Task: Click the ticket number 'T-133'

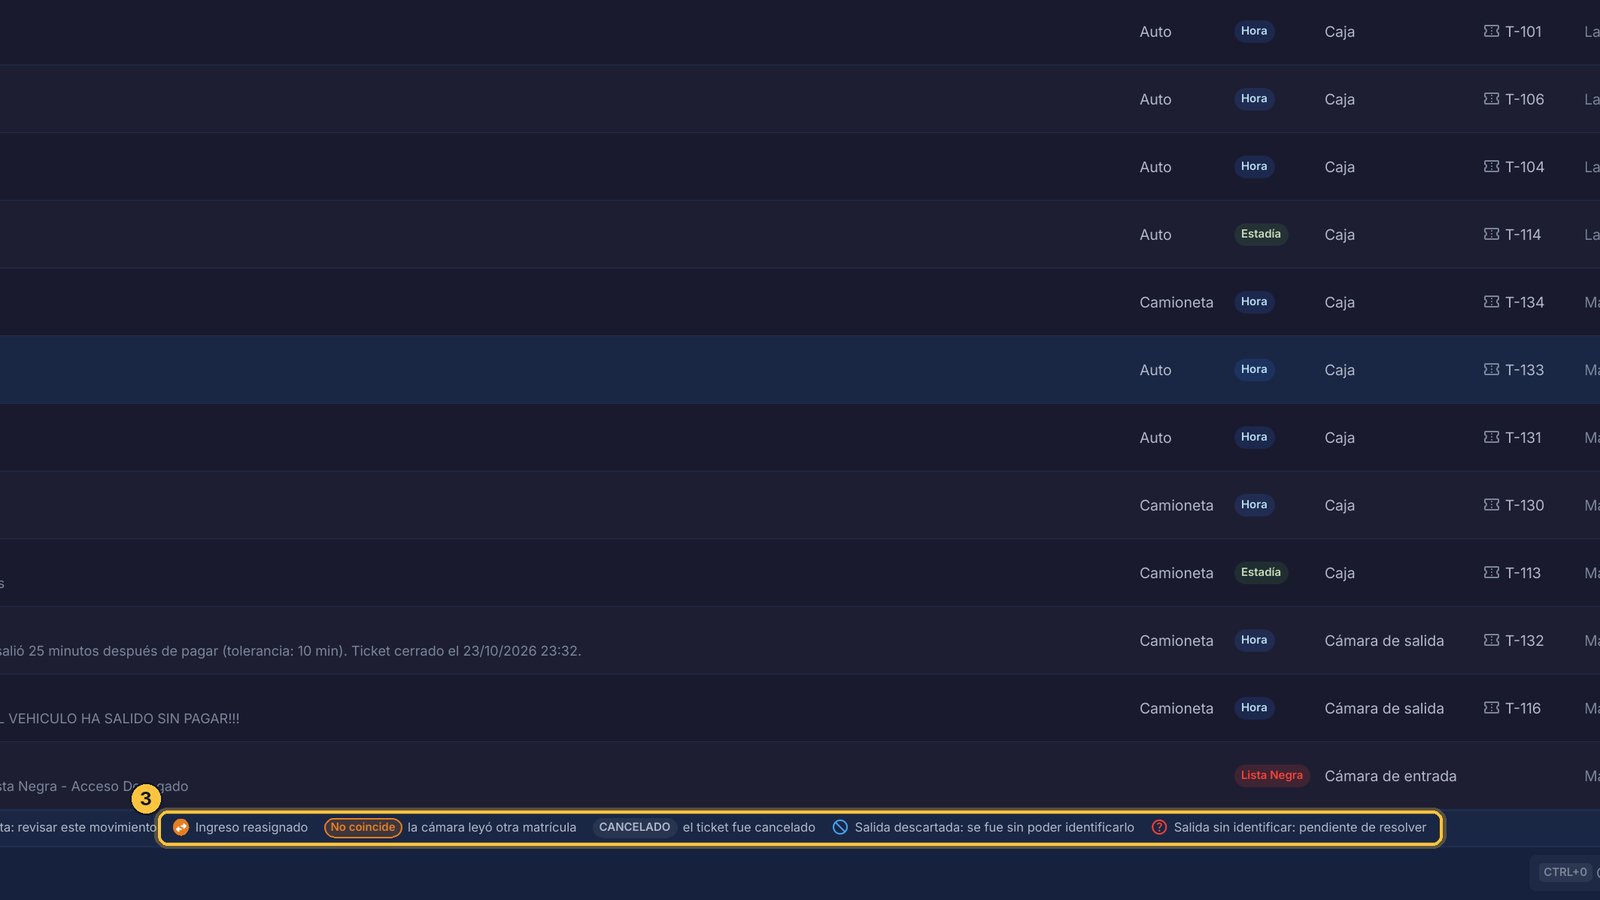Action: pos(1524,370)
